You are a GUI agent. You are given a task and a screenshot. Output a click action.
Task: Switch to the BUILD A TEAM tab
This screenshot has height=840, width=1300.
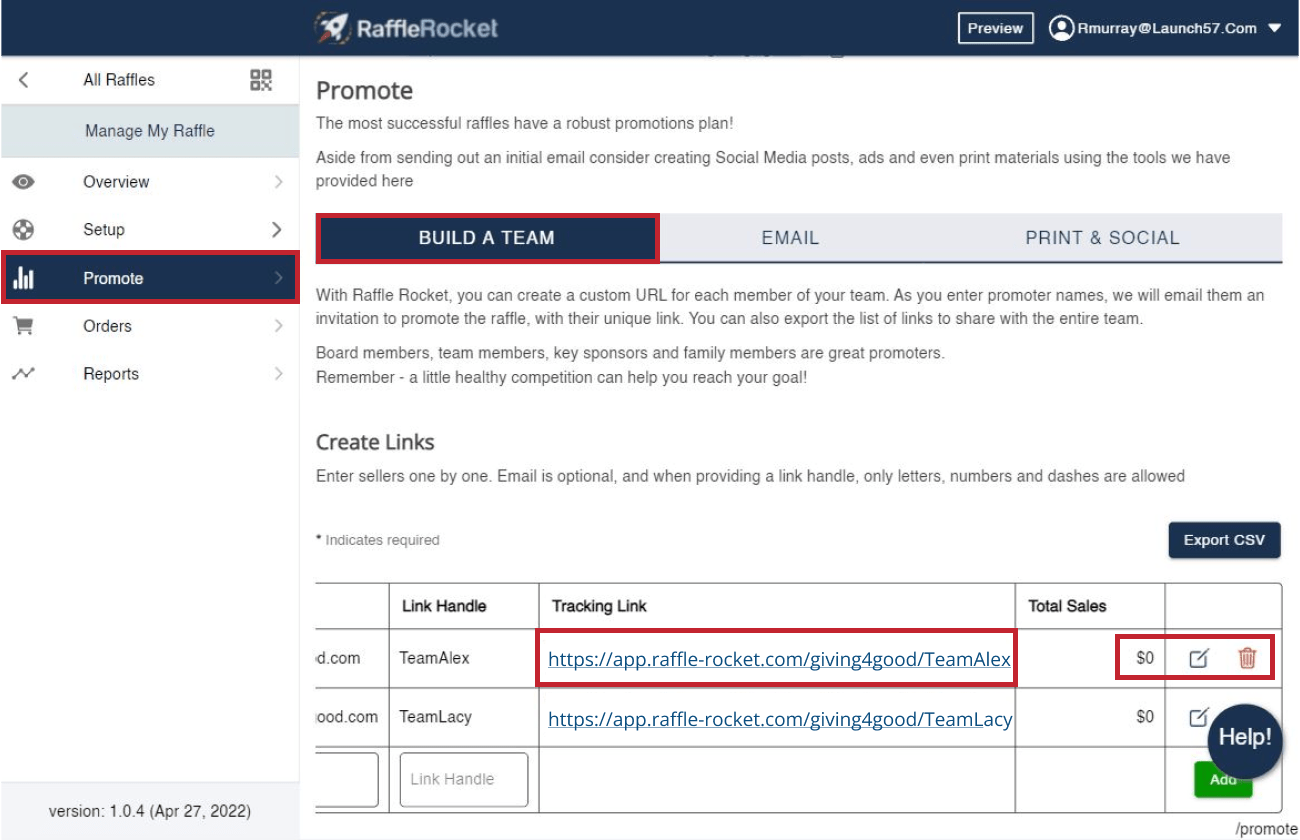487,238
